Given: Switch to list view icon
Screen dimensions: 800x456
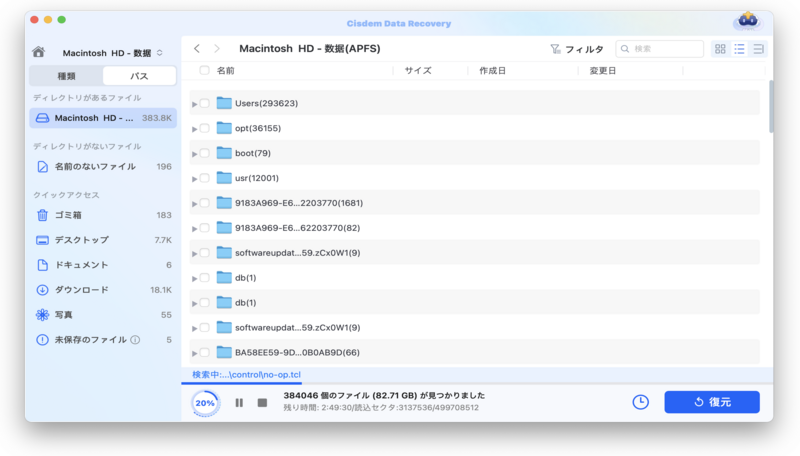Looking at the screenshot, I should pyautogui.click(x=739, y=49).
